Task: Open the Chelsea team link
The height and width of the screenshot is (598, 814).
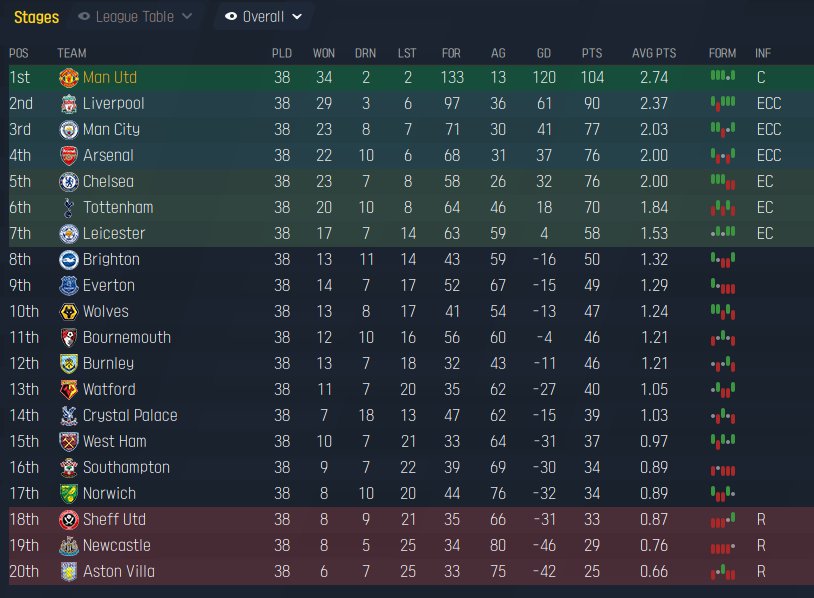Action: click(108, 182)
